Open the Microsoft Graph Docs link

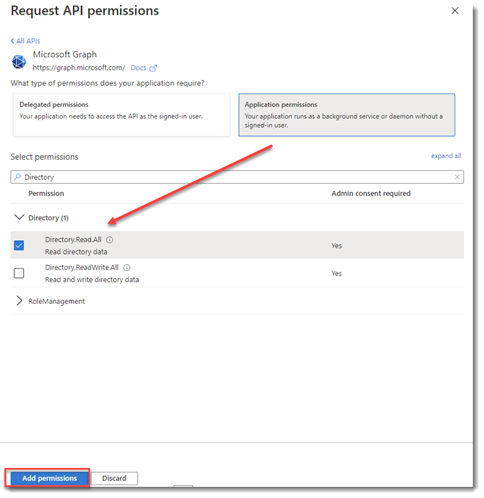click(x=138, y=68)
